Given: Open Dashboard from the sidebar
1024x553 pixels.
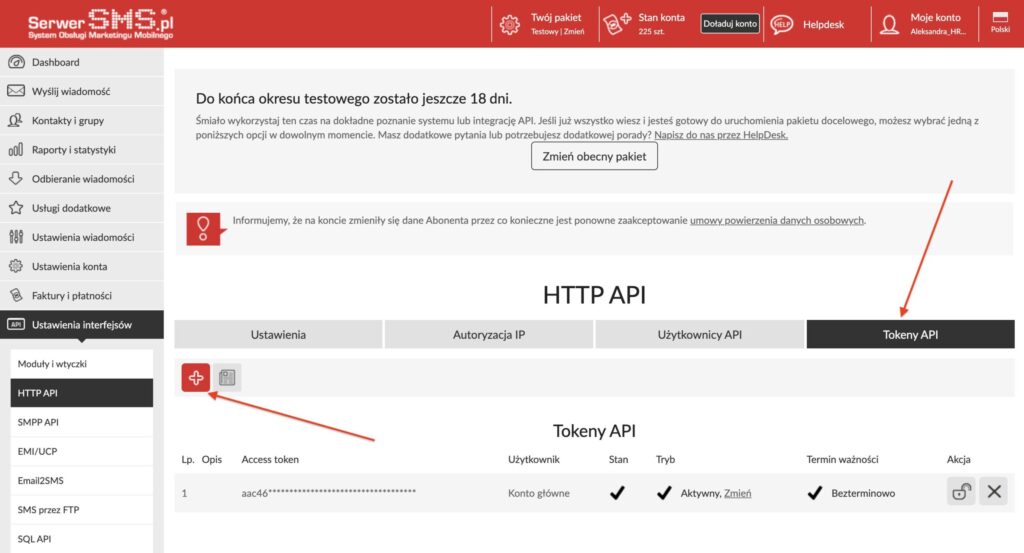Looking at the screenshot, I should (55, 62).
